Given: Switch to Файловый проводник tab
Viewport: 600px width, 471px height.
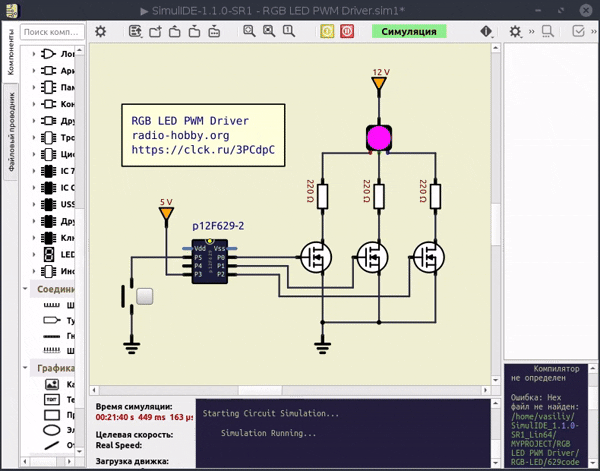Looking at the screenshot, I should tap(11, 132).
